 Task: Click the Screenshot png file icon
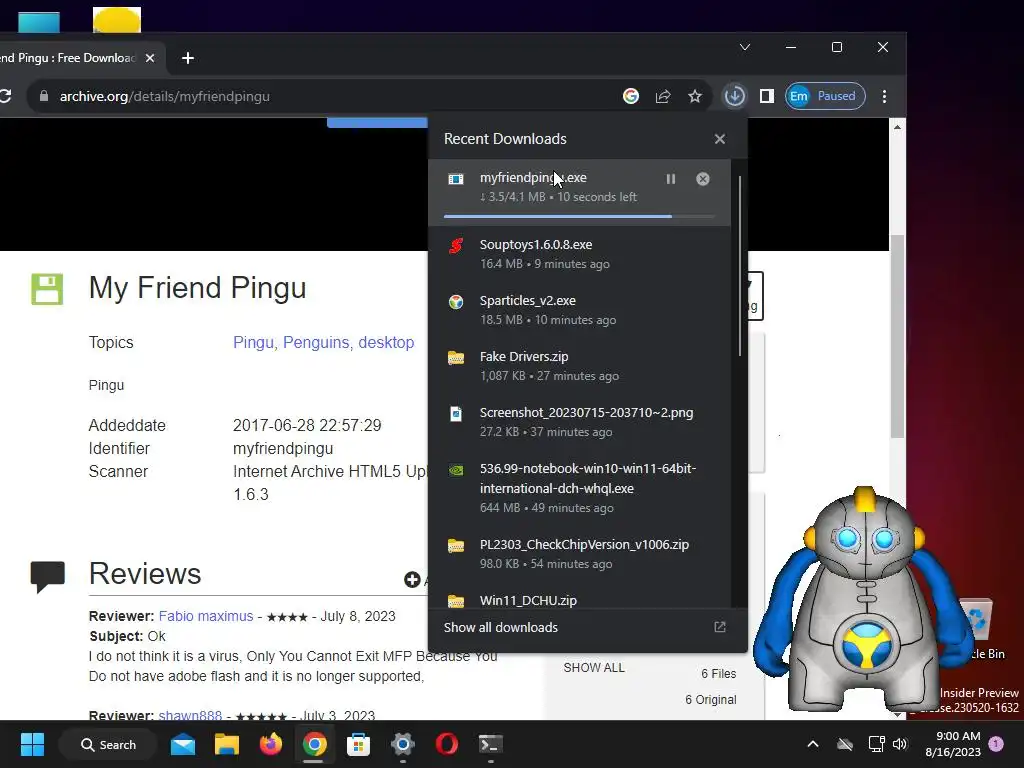pyautogui.click(x=456, y=413)
